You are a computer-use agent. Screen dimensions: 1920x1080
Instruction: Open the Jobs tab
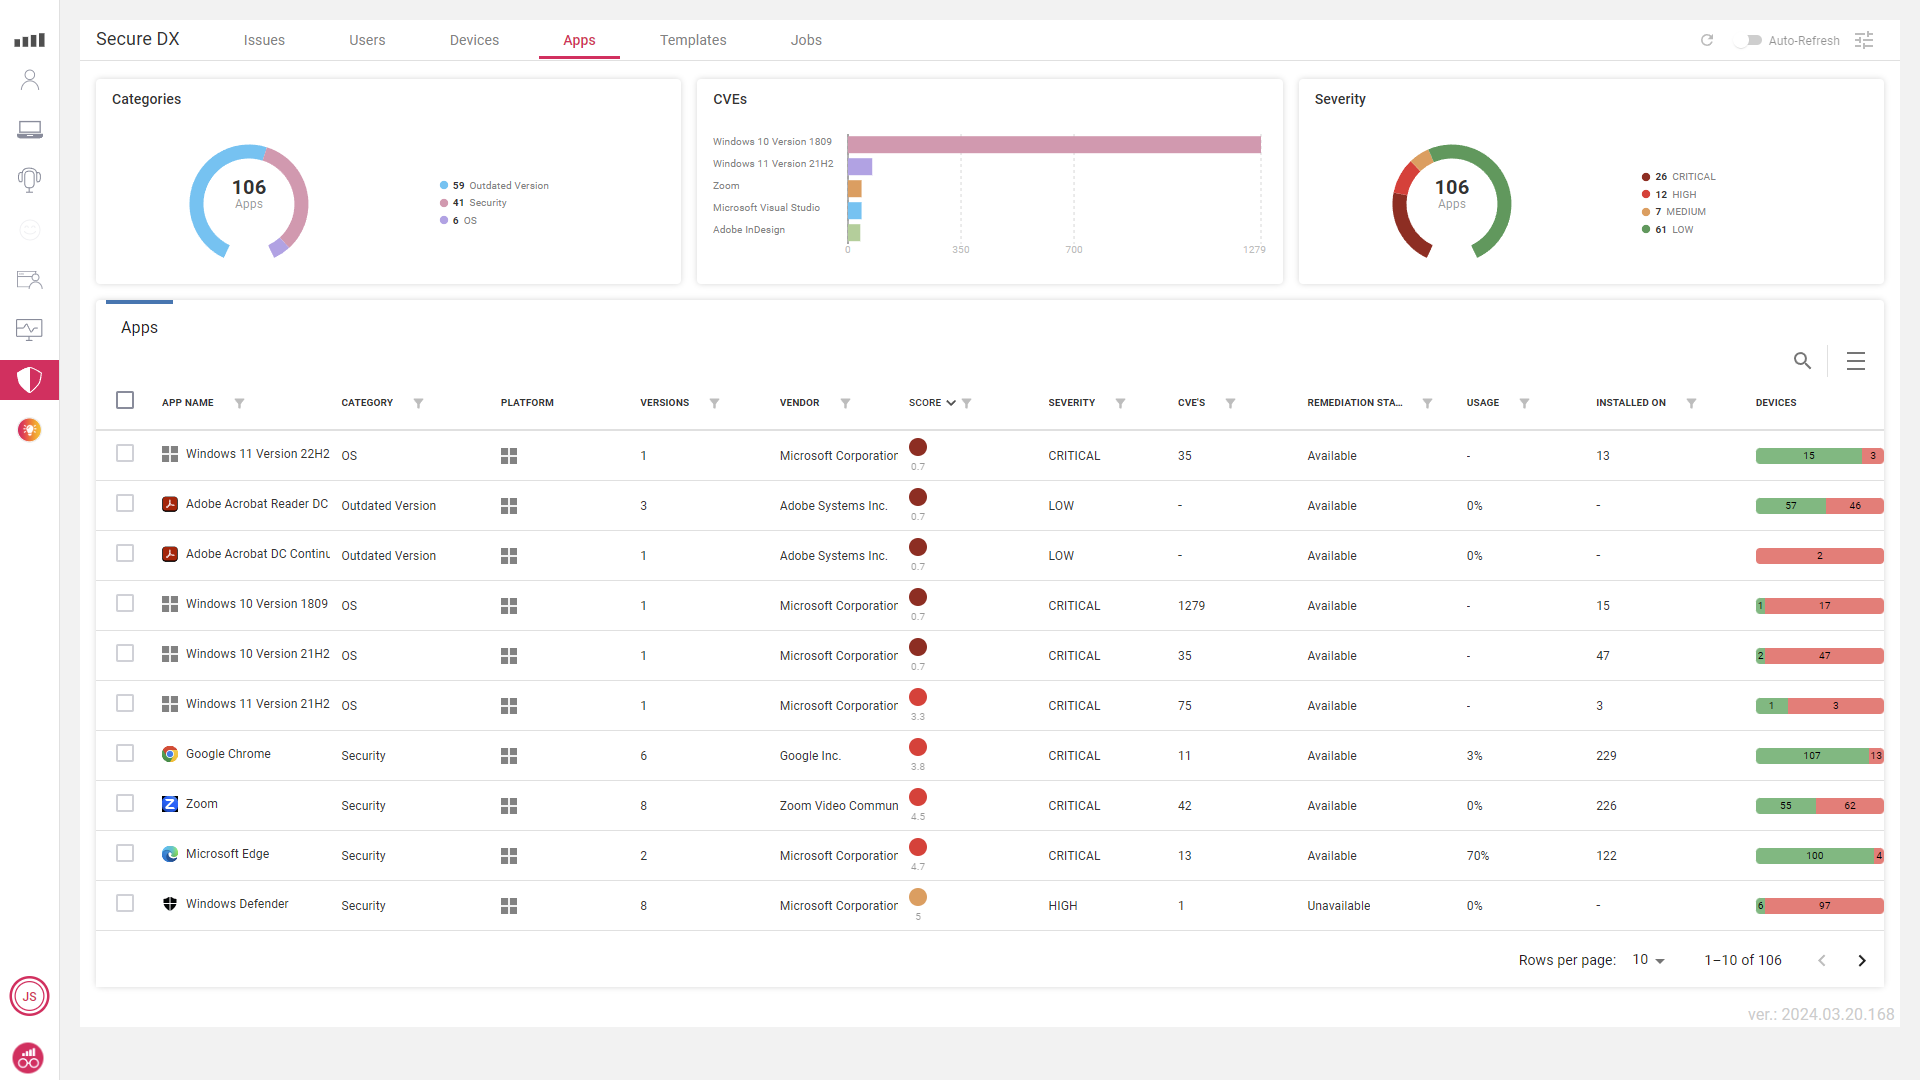[x=806, y=40]
